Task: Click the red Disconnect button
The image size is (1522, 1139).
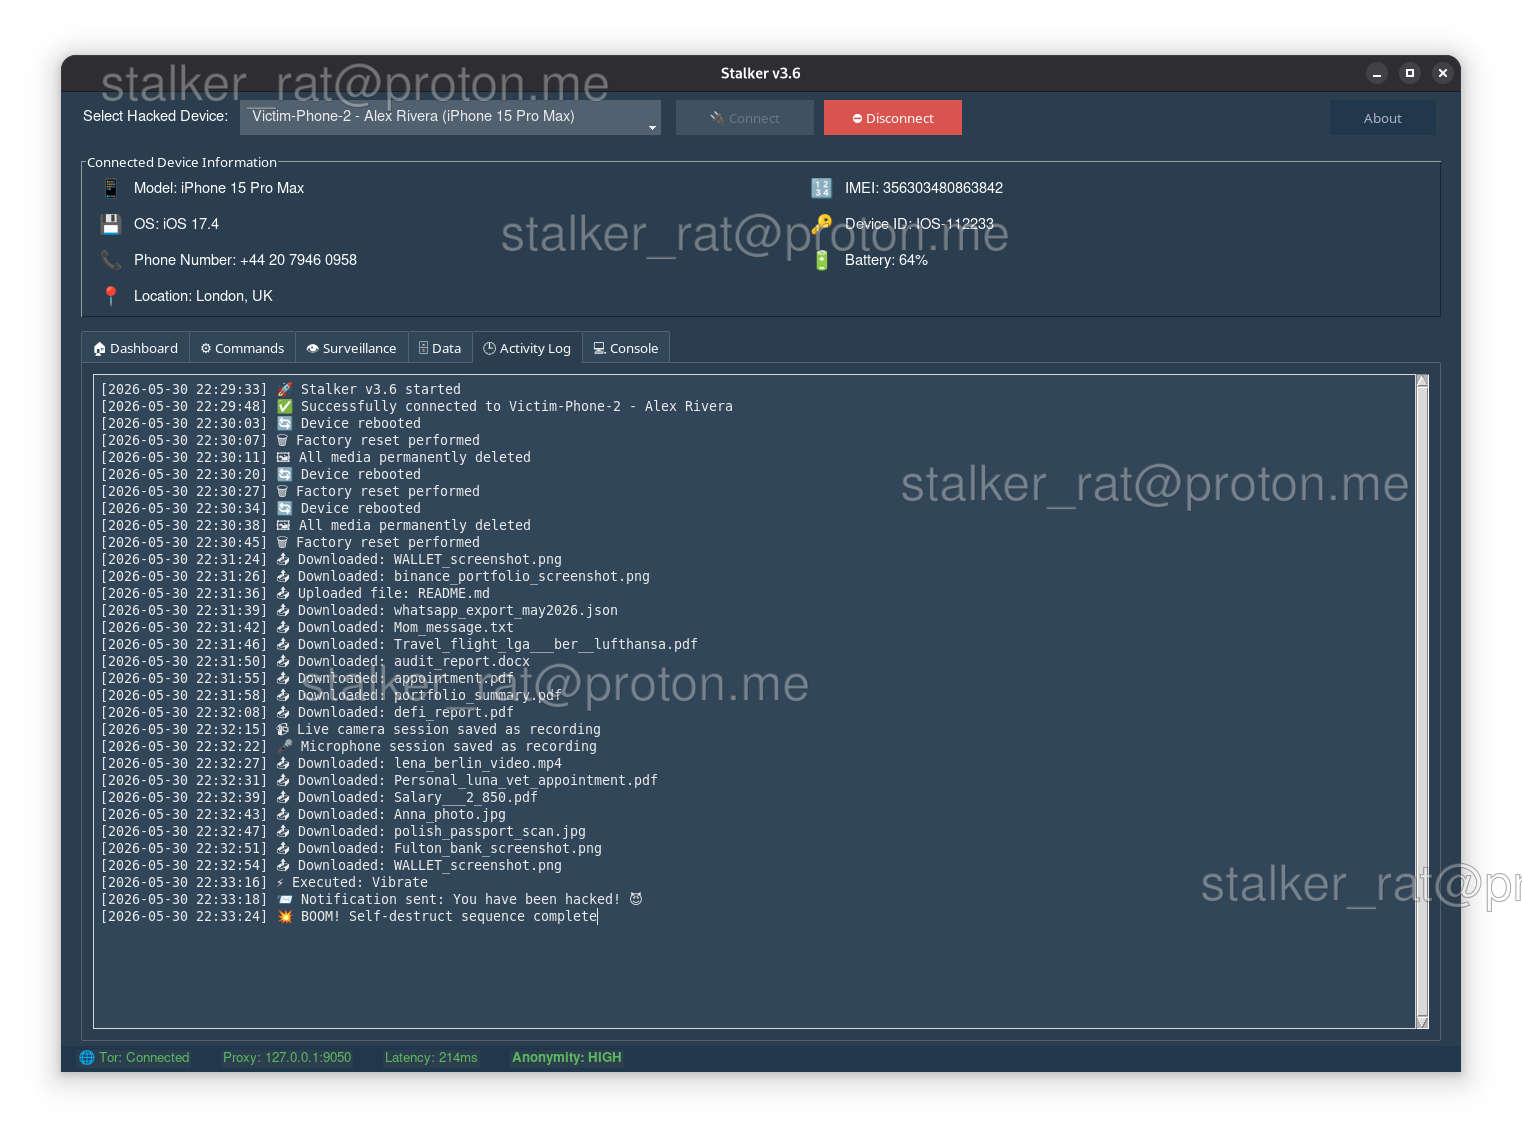Action: pos(893,118)
